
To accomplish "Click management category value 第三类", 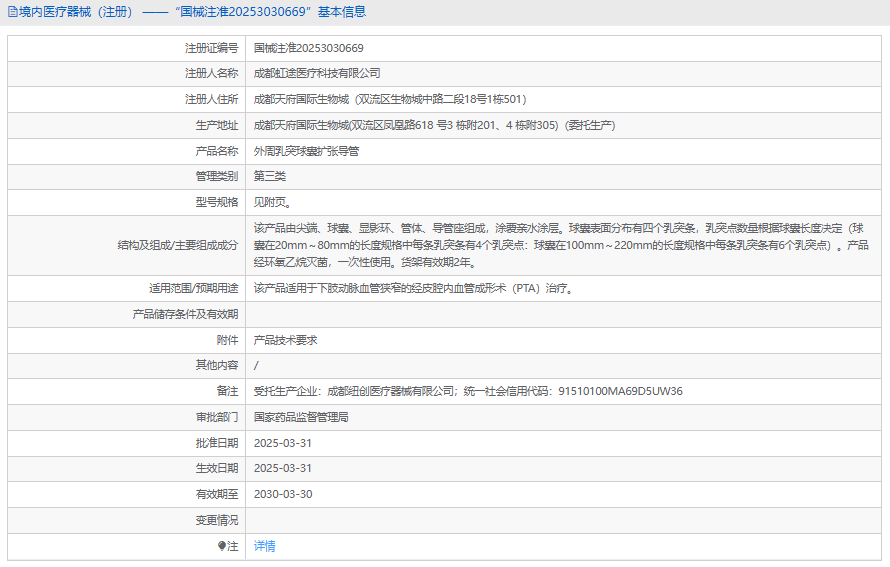I will coord(270,176).
